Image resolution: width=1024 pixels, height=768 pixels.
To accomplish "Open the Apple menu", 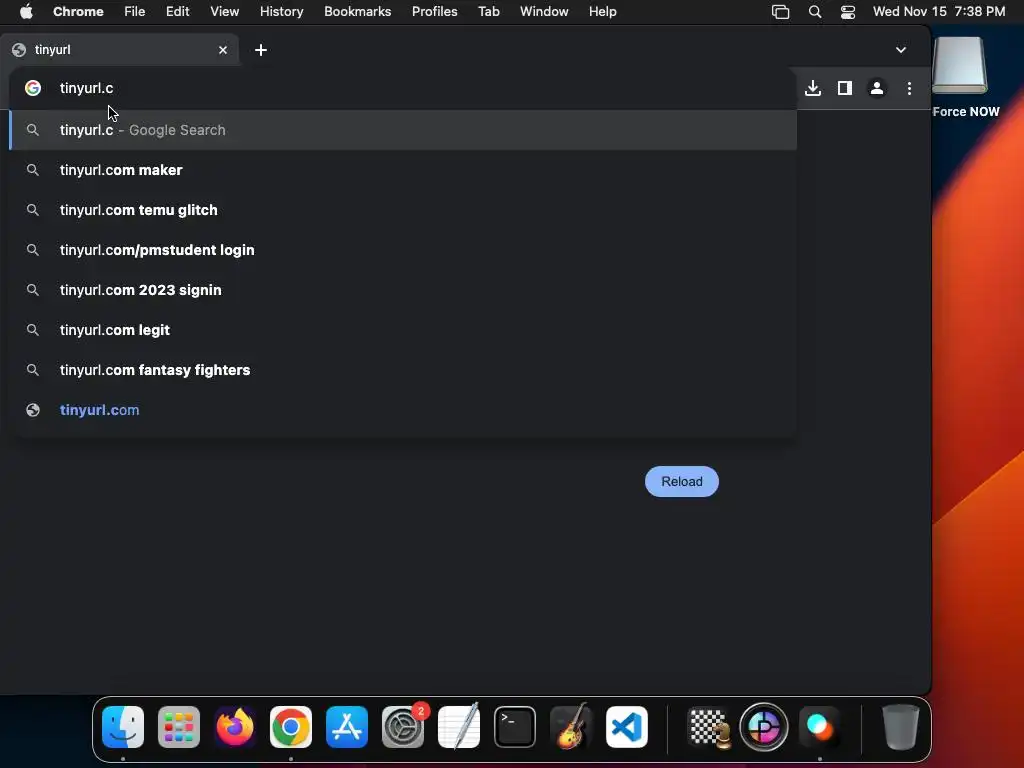I will [26, 12].
